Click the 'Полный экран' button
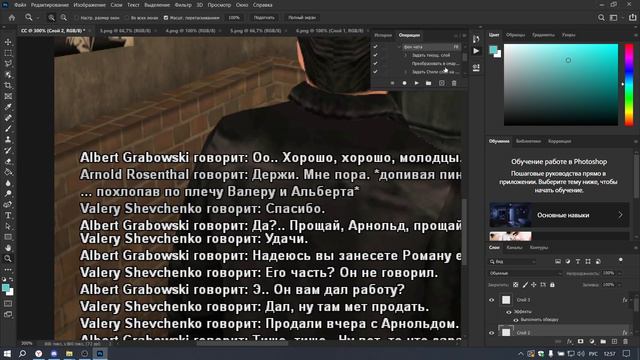The image size is (640, 360). 302,18
